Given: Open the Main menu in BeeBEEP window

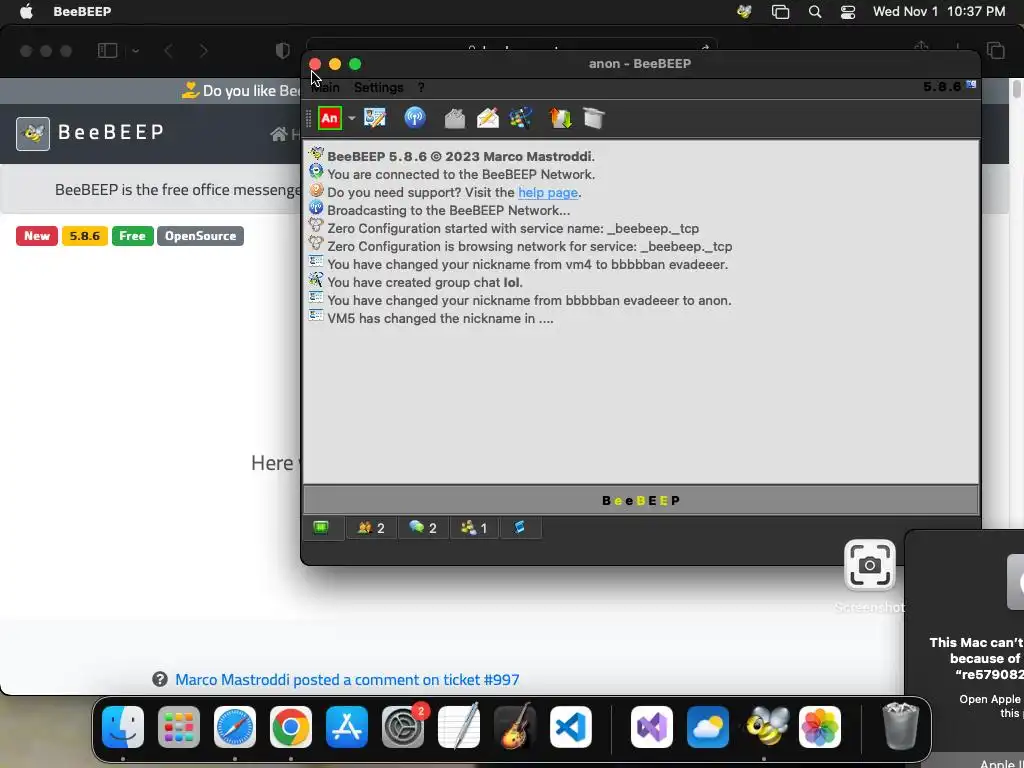Looking at the screenshot, I should click(x=326, y=88).
